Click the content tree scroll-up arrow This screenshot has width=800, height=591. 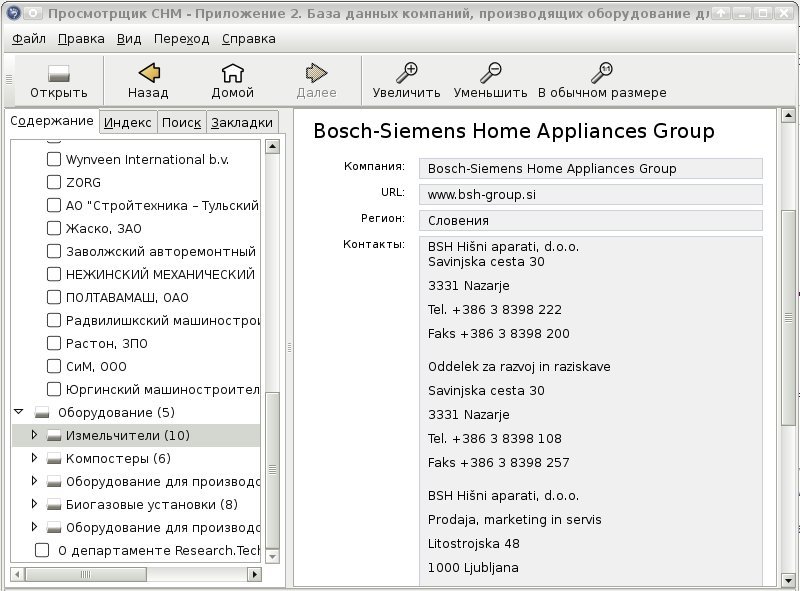[x=272, y=146]
